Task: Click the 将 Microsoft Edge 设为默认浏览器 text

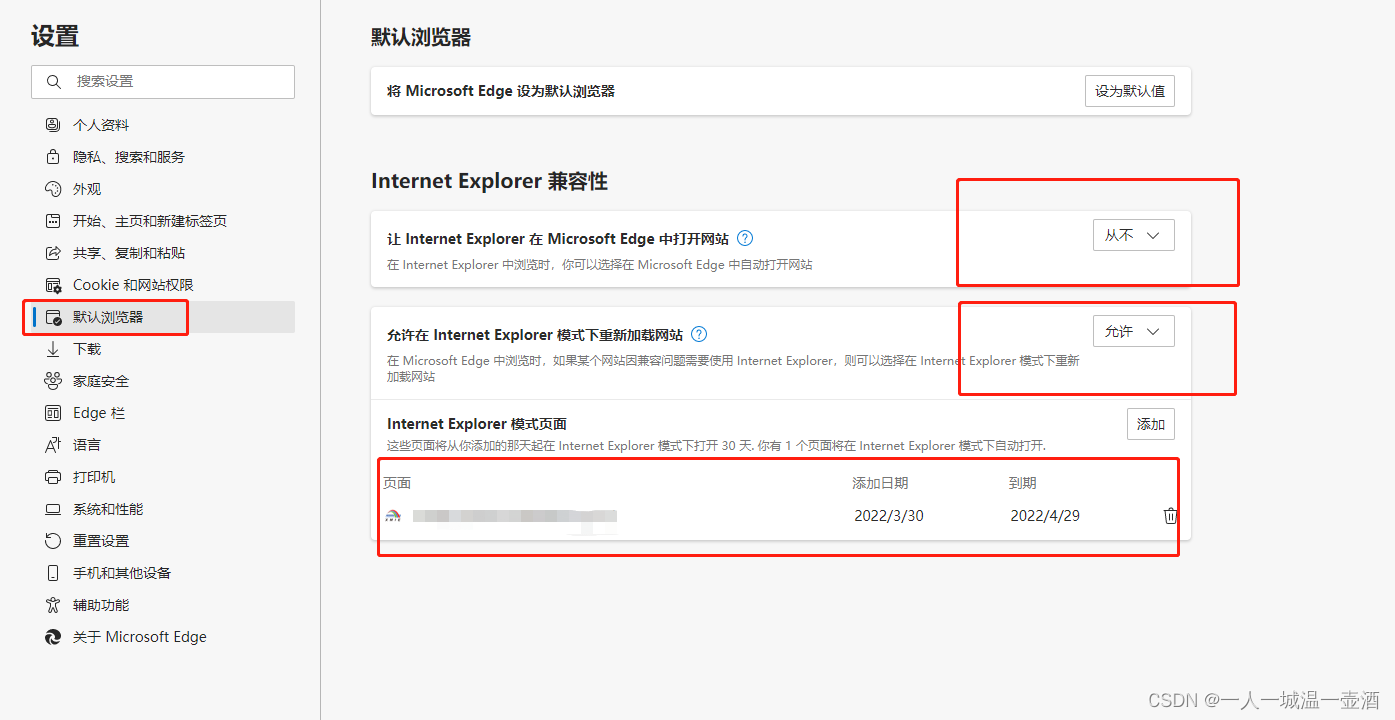Action: (500, 91)
